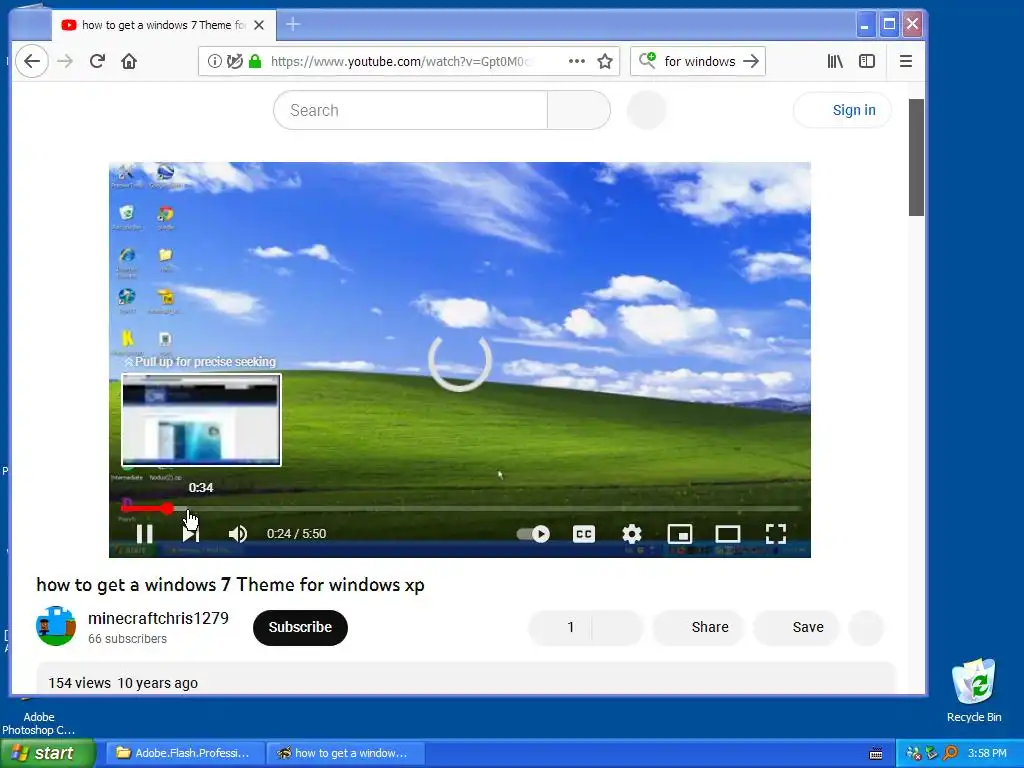Open tracking protection shield icon
The width and height of the screenshot is (1024, 768).
234,61
